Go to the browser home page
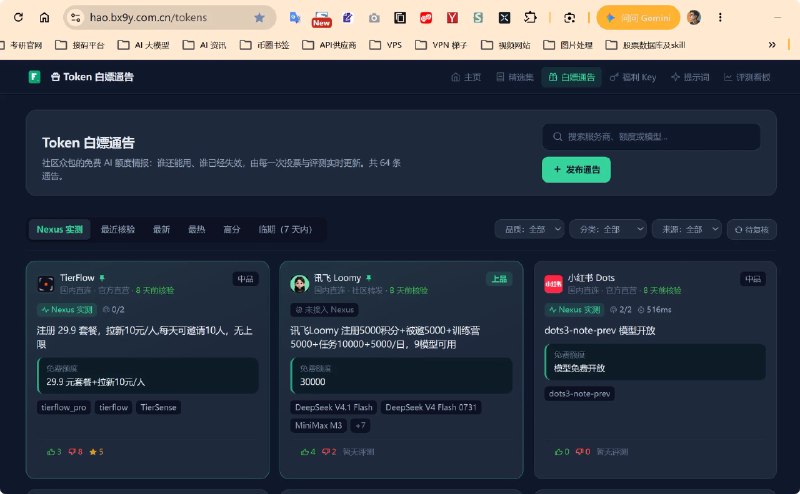This screenshot has height=494, width=800. click(x=44, y=17)
